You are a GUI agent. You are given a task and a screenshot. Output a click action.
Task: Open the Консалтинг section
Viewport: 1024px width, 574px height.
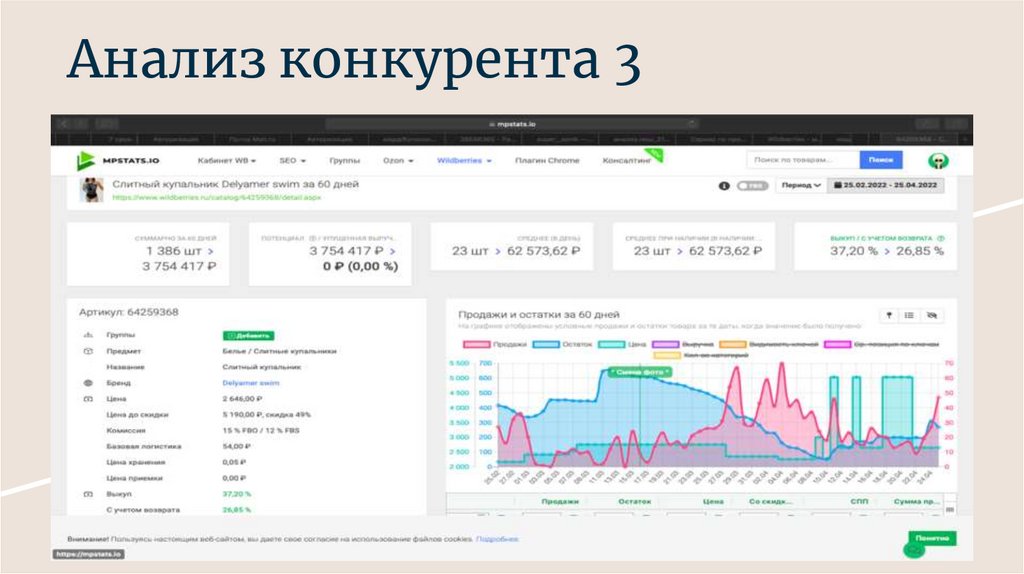pyautogui.click(x=627, y=161)
